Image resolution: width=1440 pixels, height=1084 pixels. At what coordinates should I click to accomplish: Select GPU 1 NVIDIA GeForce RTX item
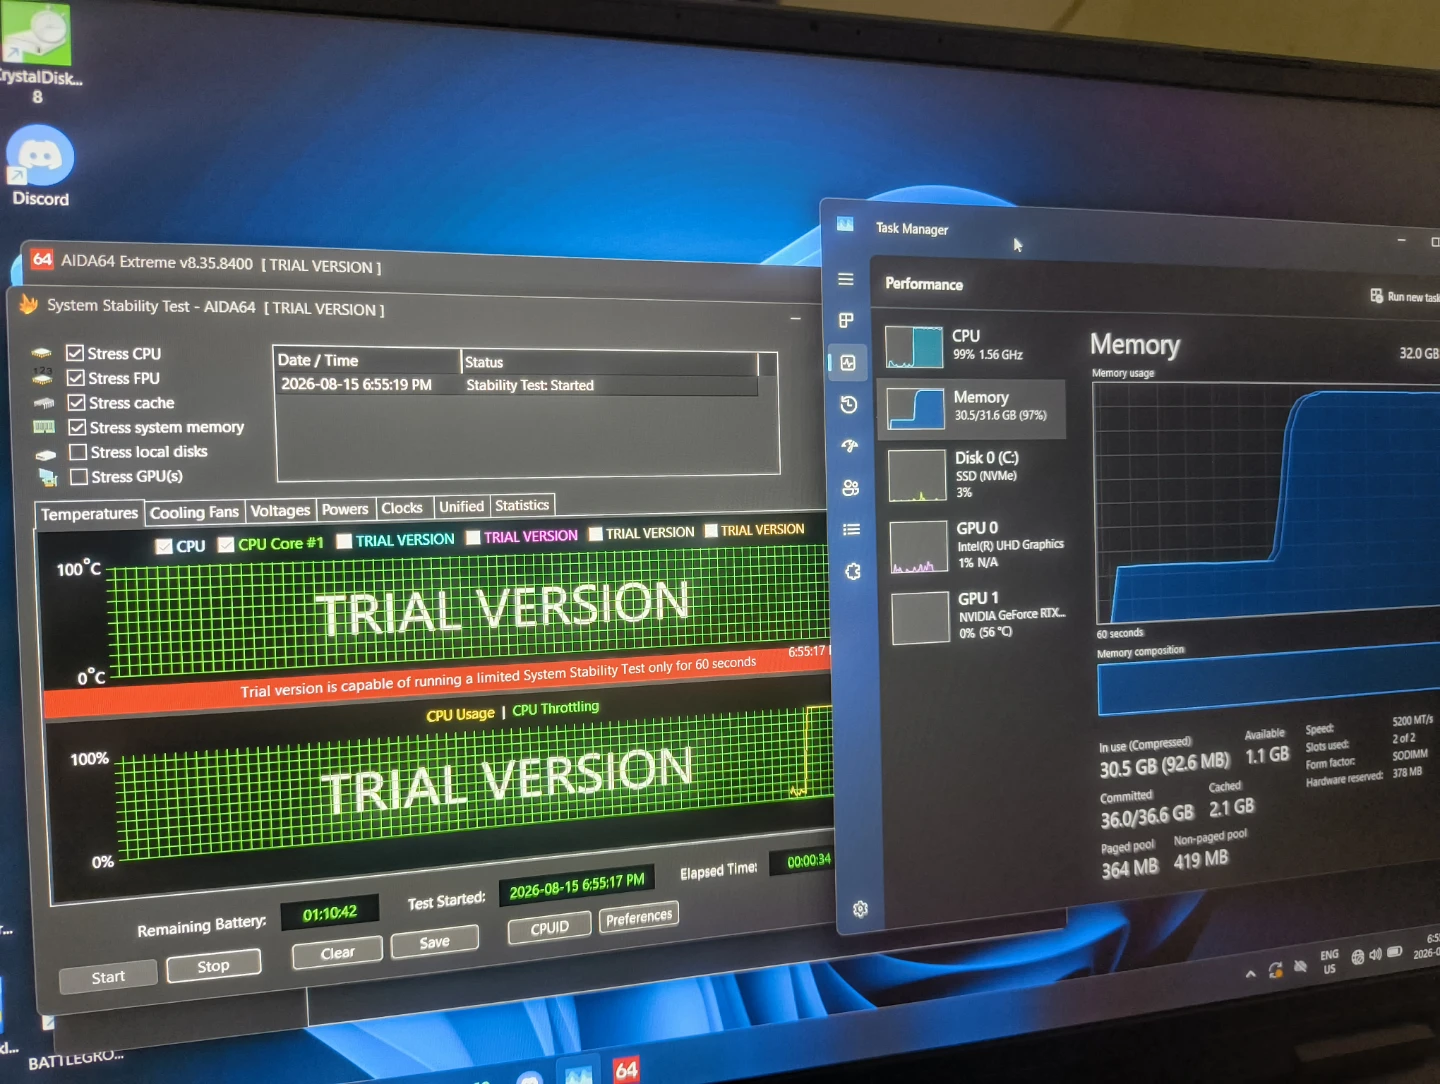(979, 616)
